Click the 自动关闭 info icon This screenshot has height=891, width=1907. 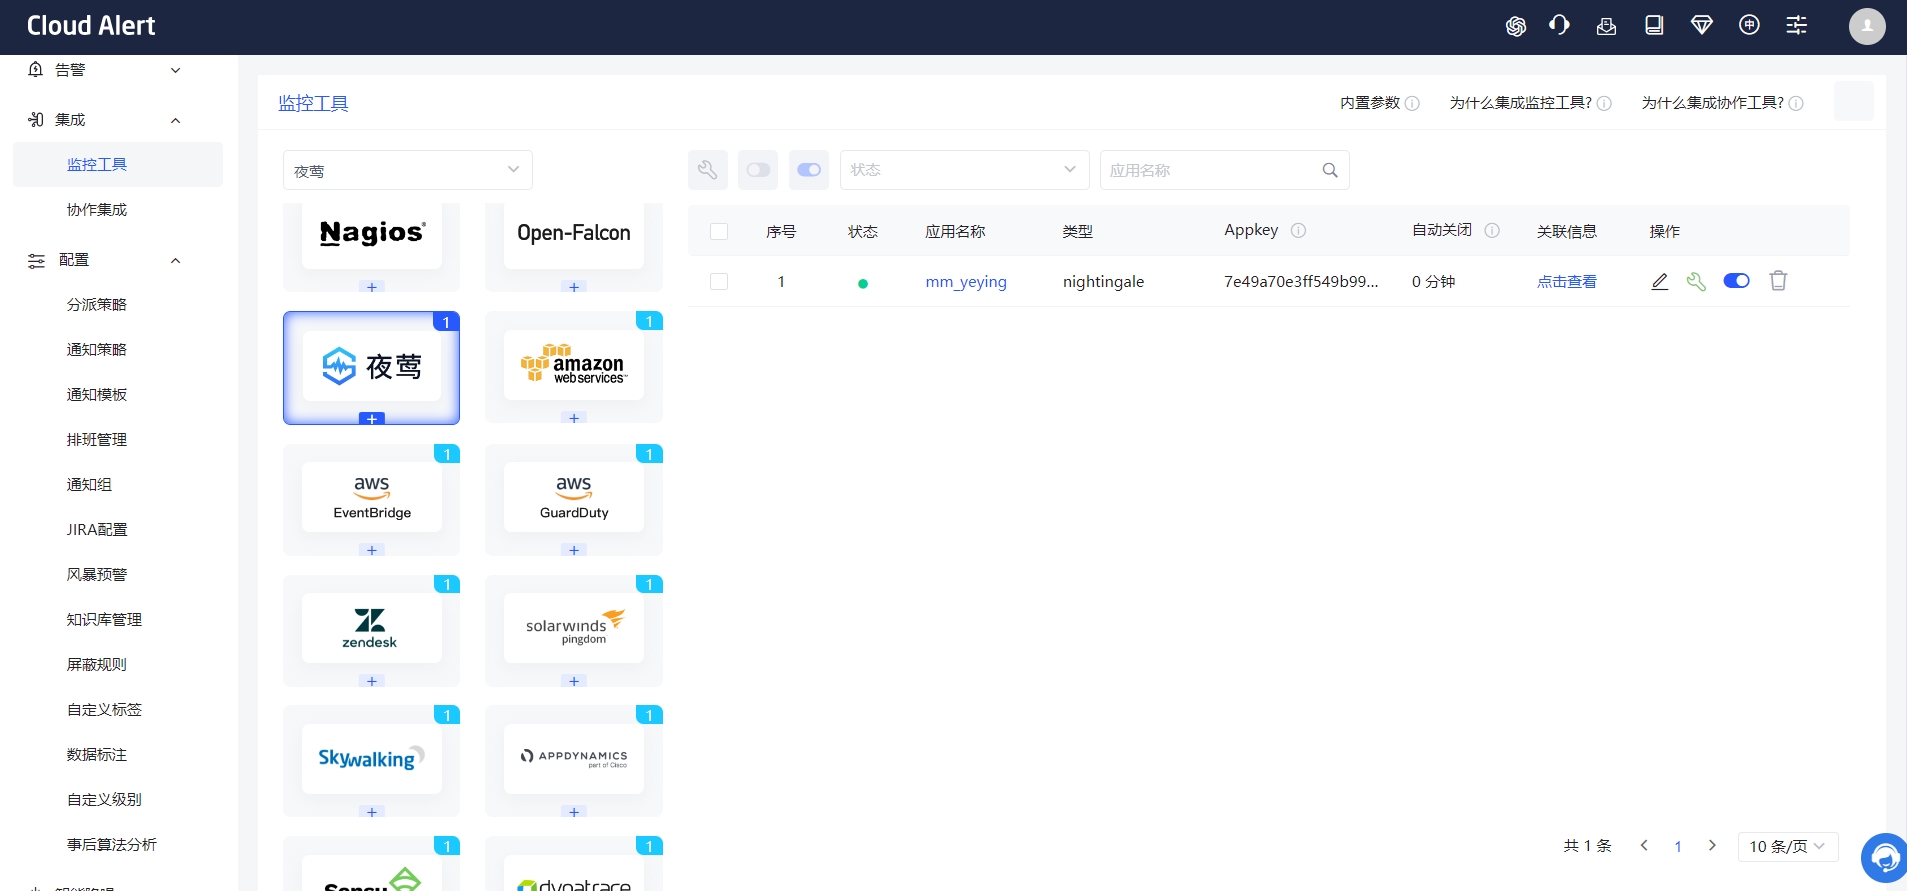click(x=1492, y=230)
